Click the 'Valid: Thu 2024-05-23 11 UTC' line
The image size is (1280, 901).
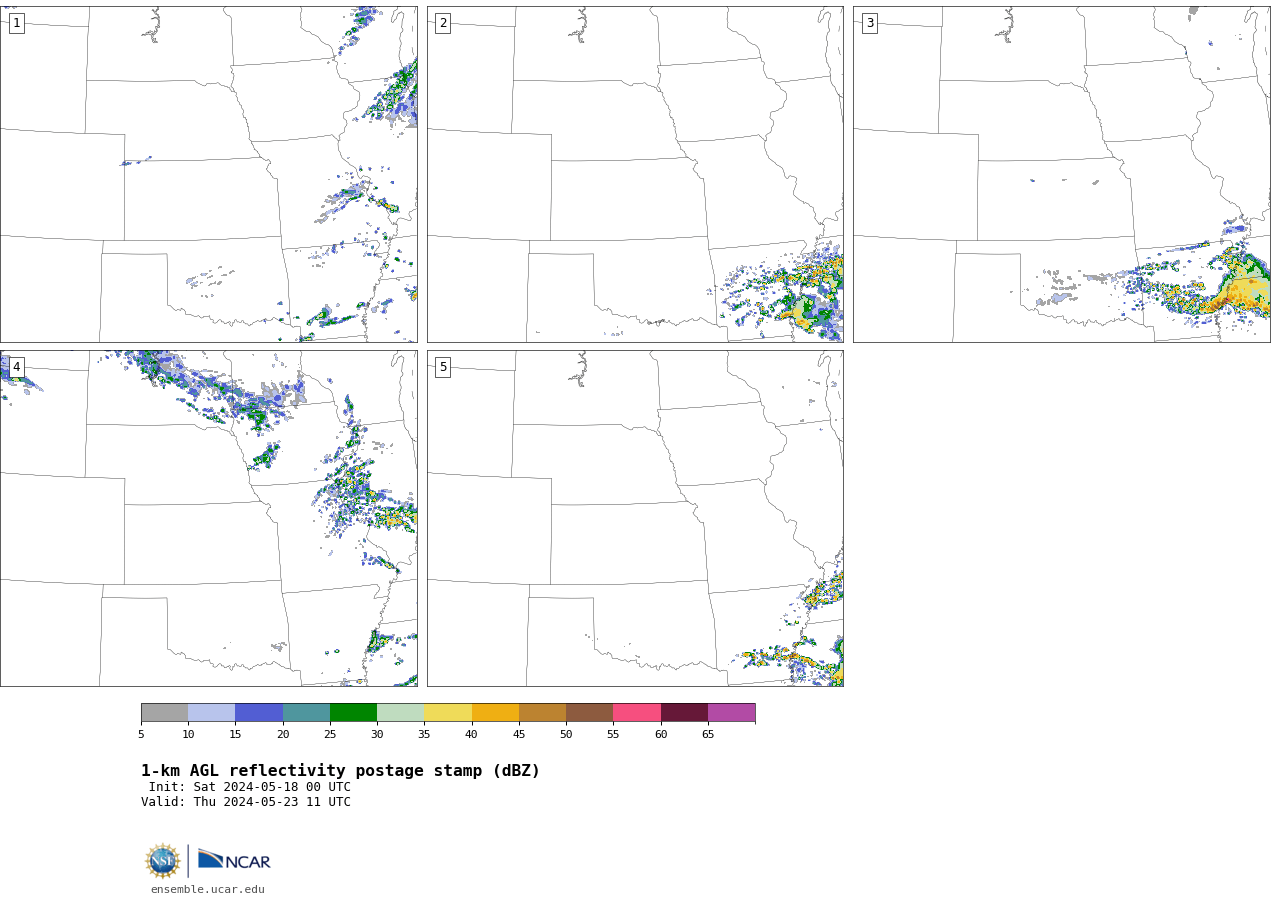tap(246, 802)
